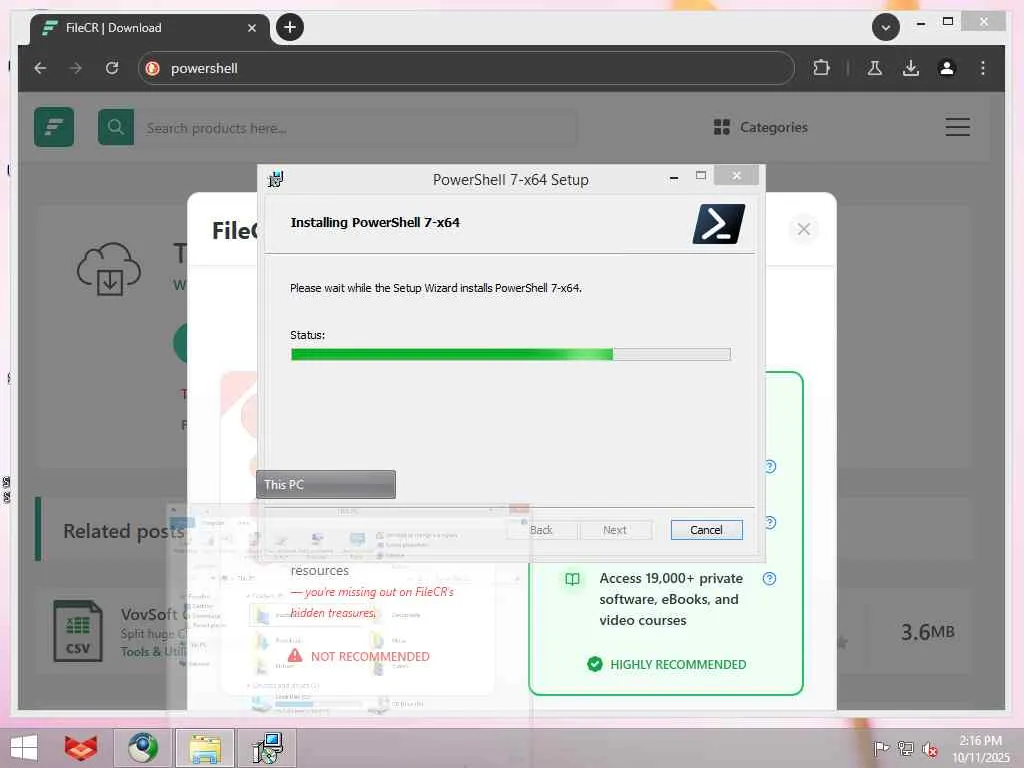The image size is (1024, 768).
Task: Close the FileCR popup with X
Action: (x=804, y=229)
